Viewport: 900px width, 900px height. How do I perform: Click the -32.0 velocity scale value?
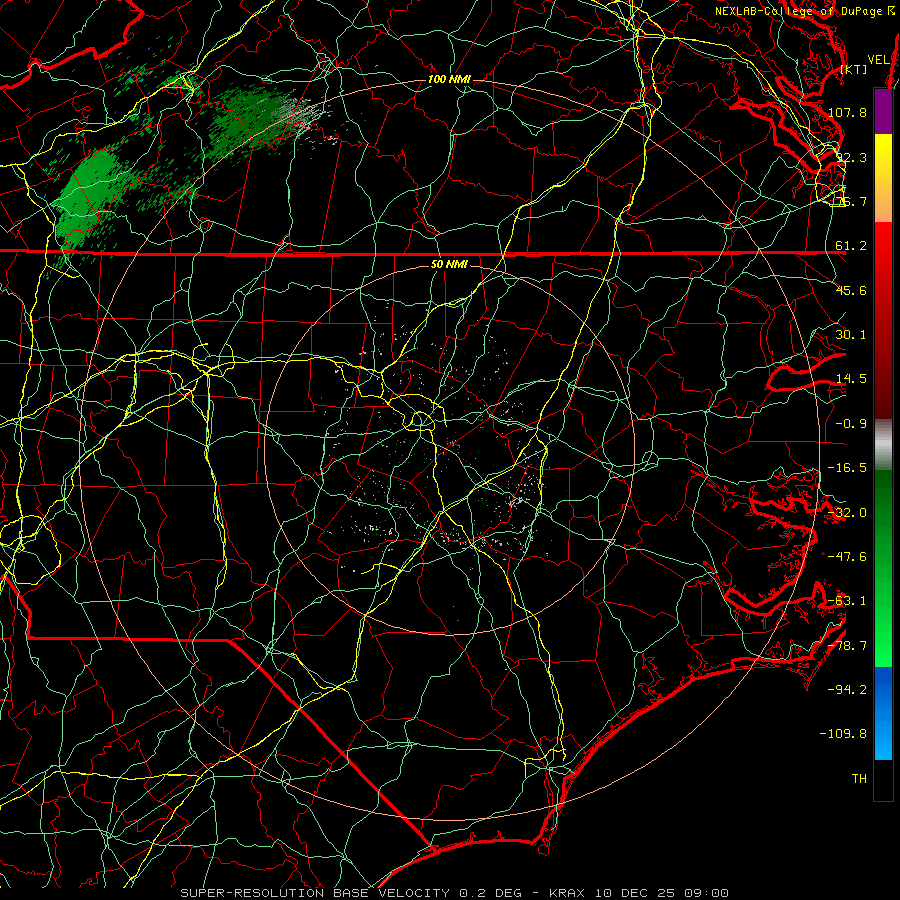click(847, 513)
